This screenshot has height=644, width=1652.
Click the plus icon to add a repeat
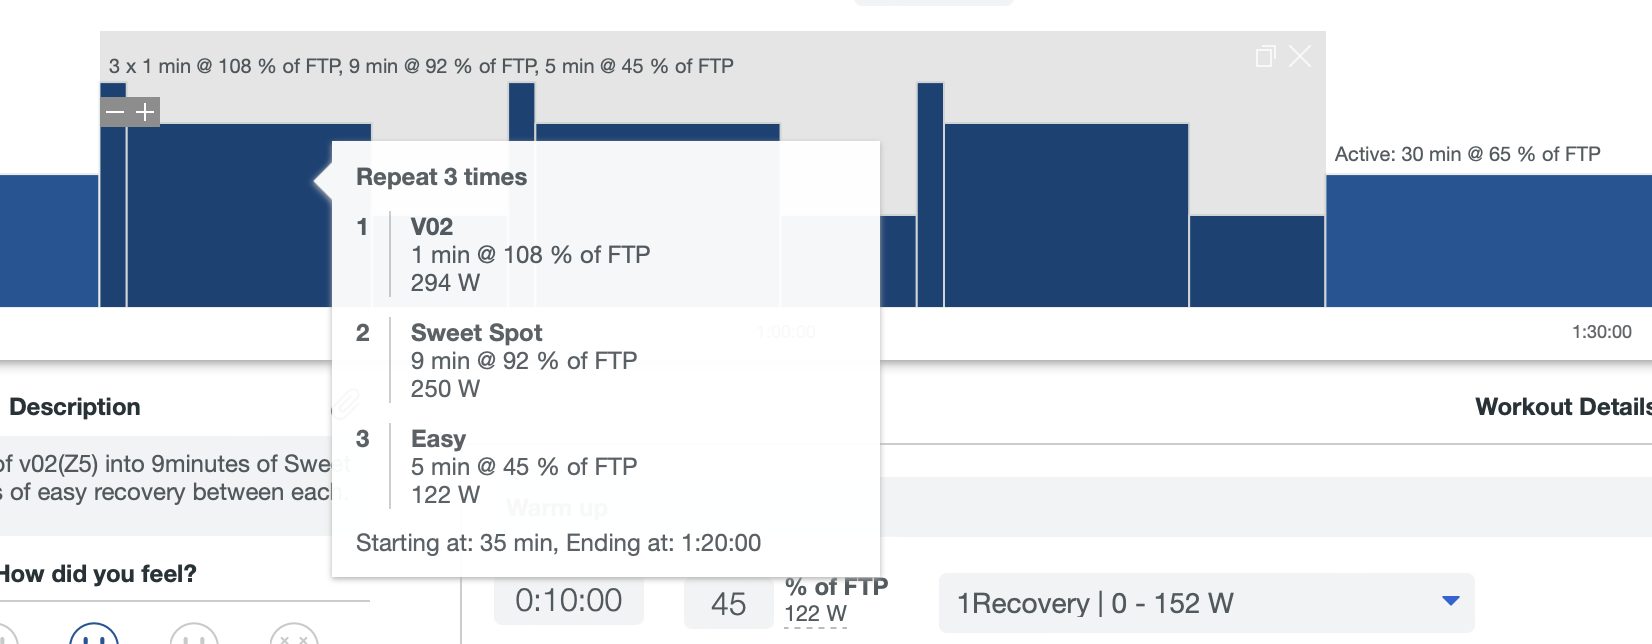point(145,112)
